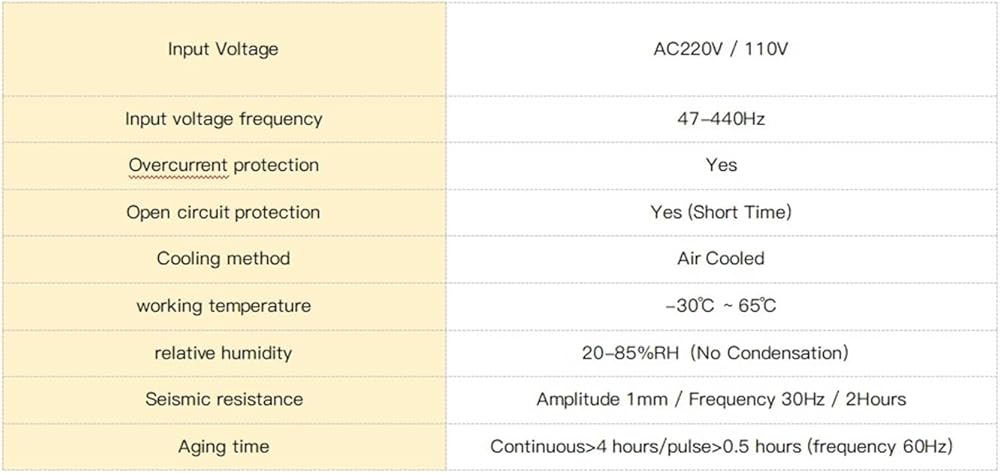Screen dimensions: 1000x473
Task: Click the underlined Overcurrent word
Action: (179, 165)
